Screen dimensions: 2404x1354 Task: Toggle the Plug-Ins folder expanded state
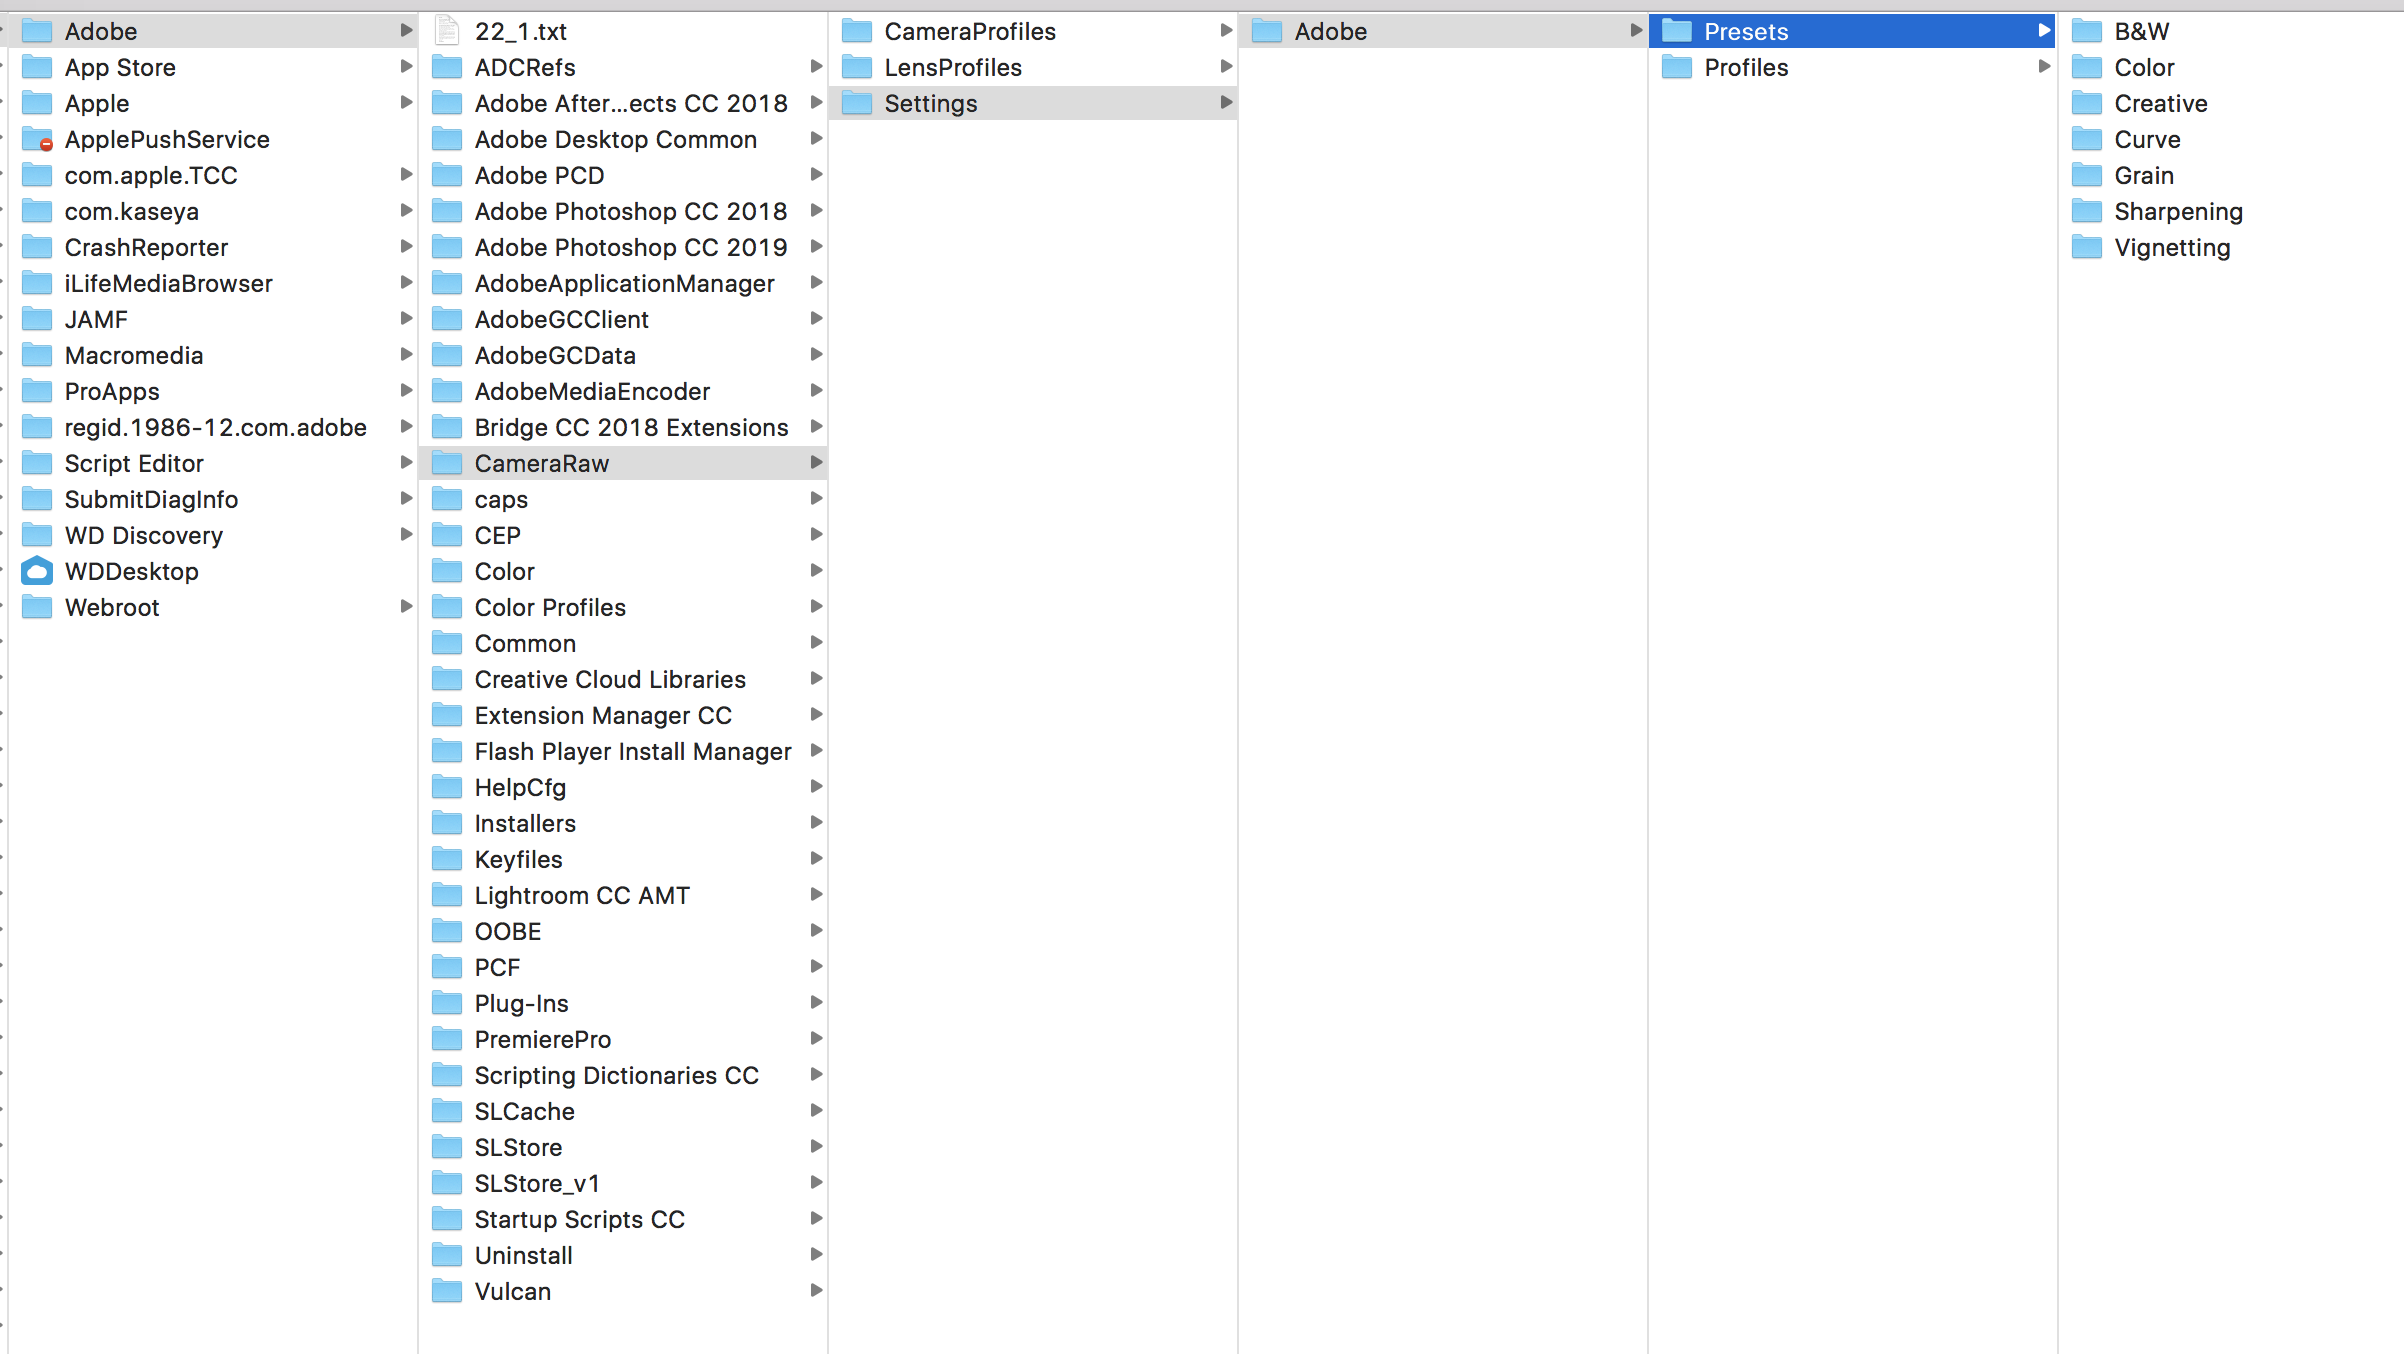point(816,1002)
